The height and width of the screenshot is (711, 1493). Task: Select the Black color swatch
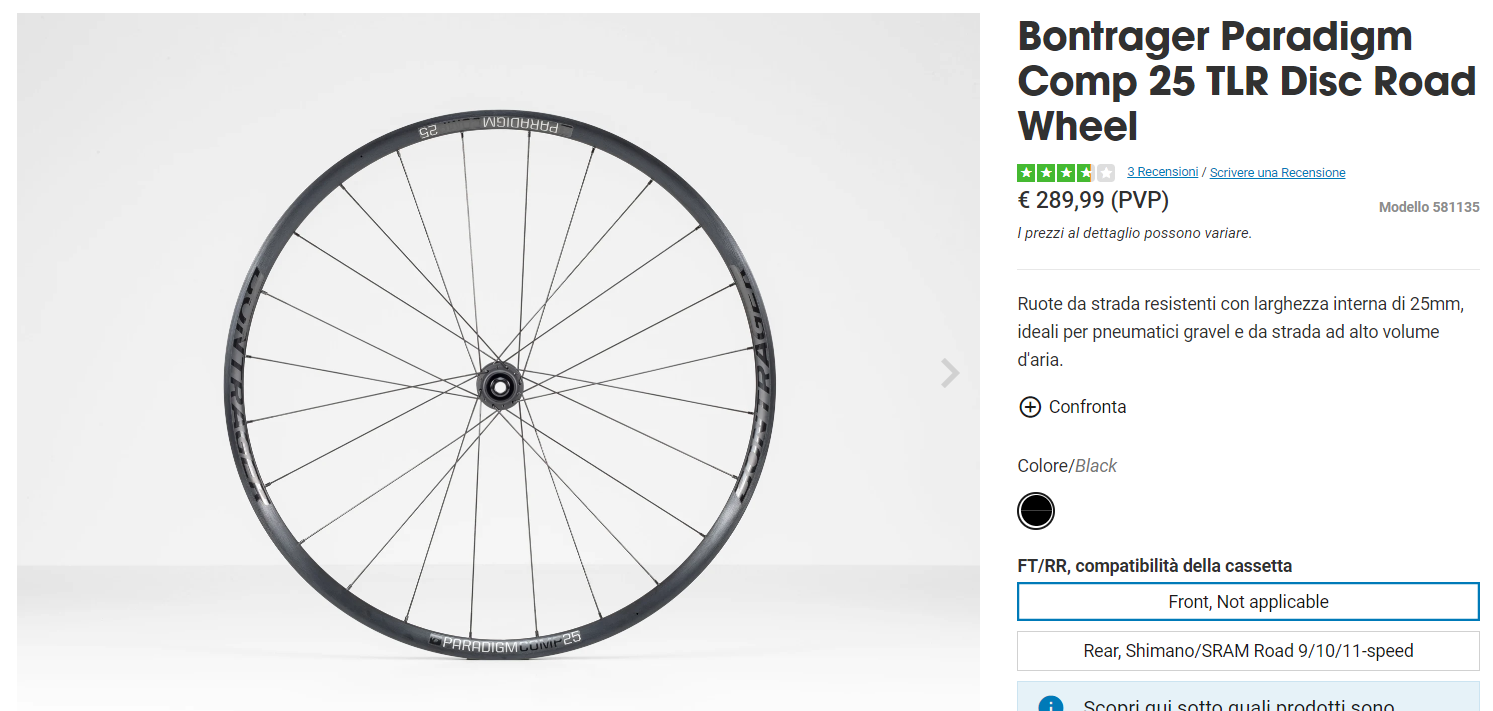click(x=1036, y=511)
